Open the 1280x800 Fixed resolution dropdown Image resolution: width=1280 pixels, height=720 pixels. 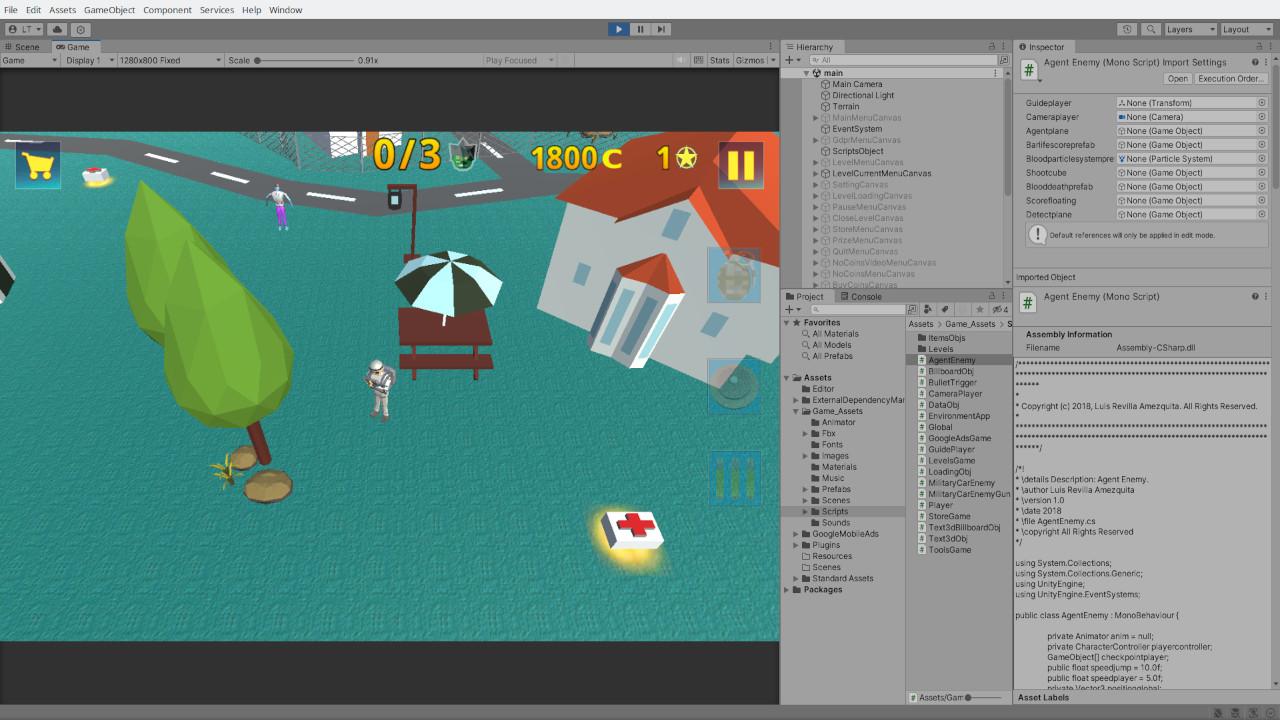169,60
